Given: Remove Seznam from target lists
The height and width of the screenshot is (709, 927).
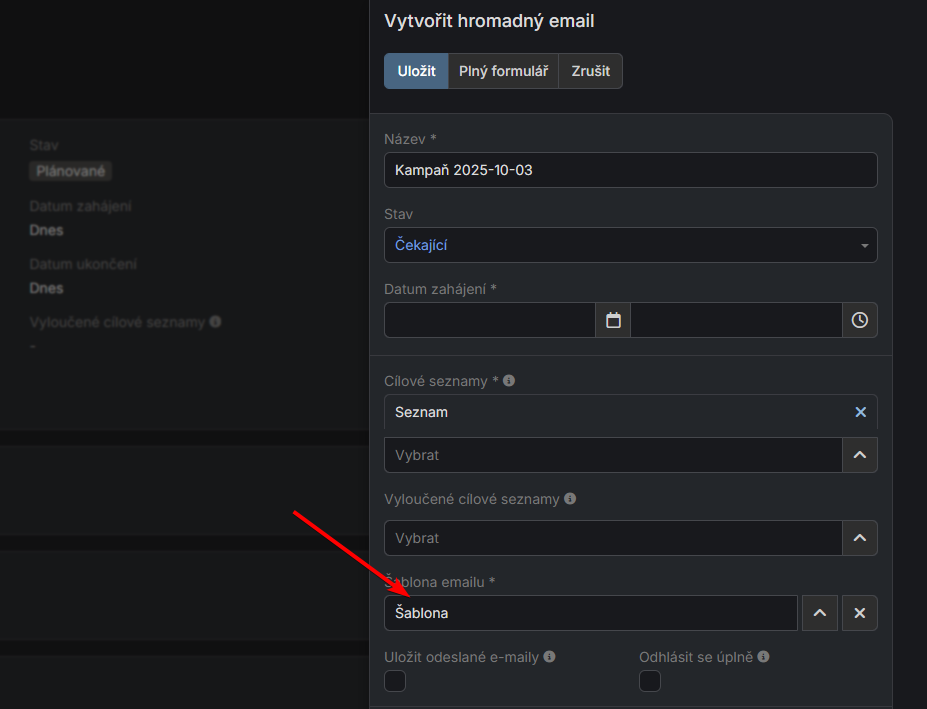Looking at the screenshot, I should click(860, 412).
